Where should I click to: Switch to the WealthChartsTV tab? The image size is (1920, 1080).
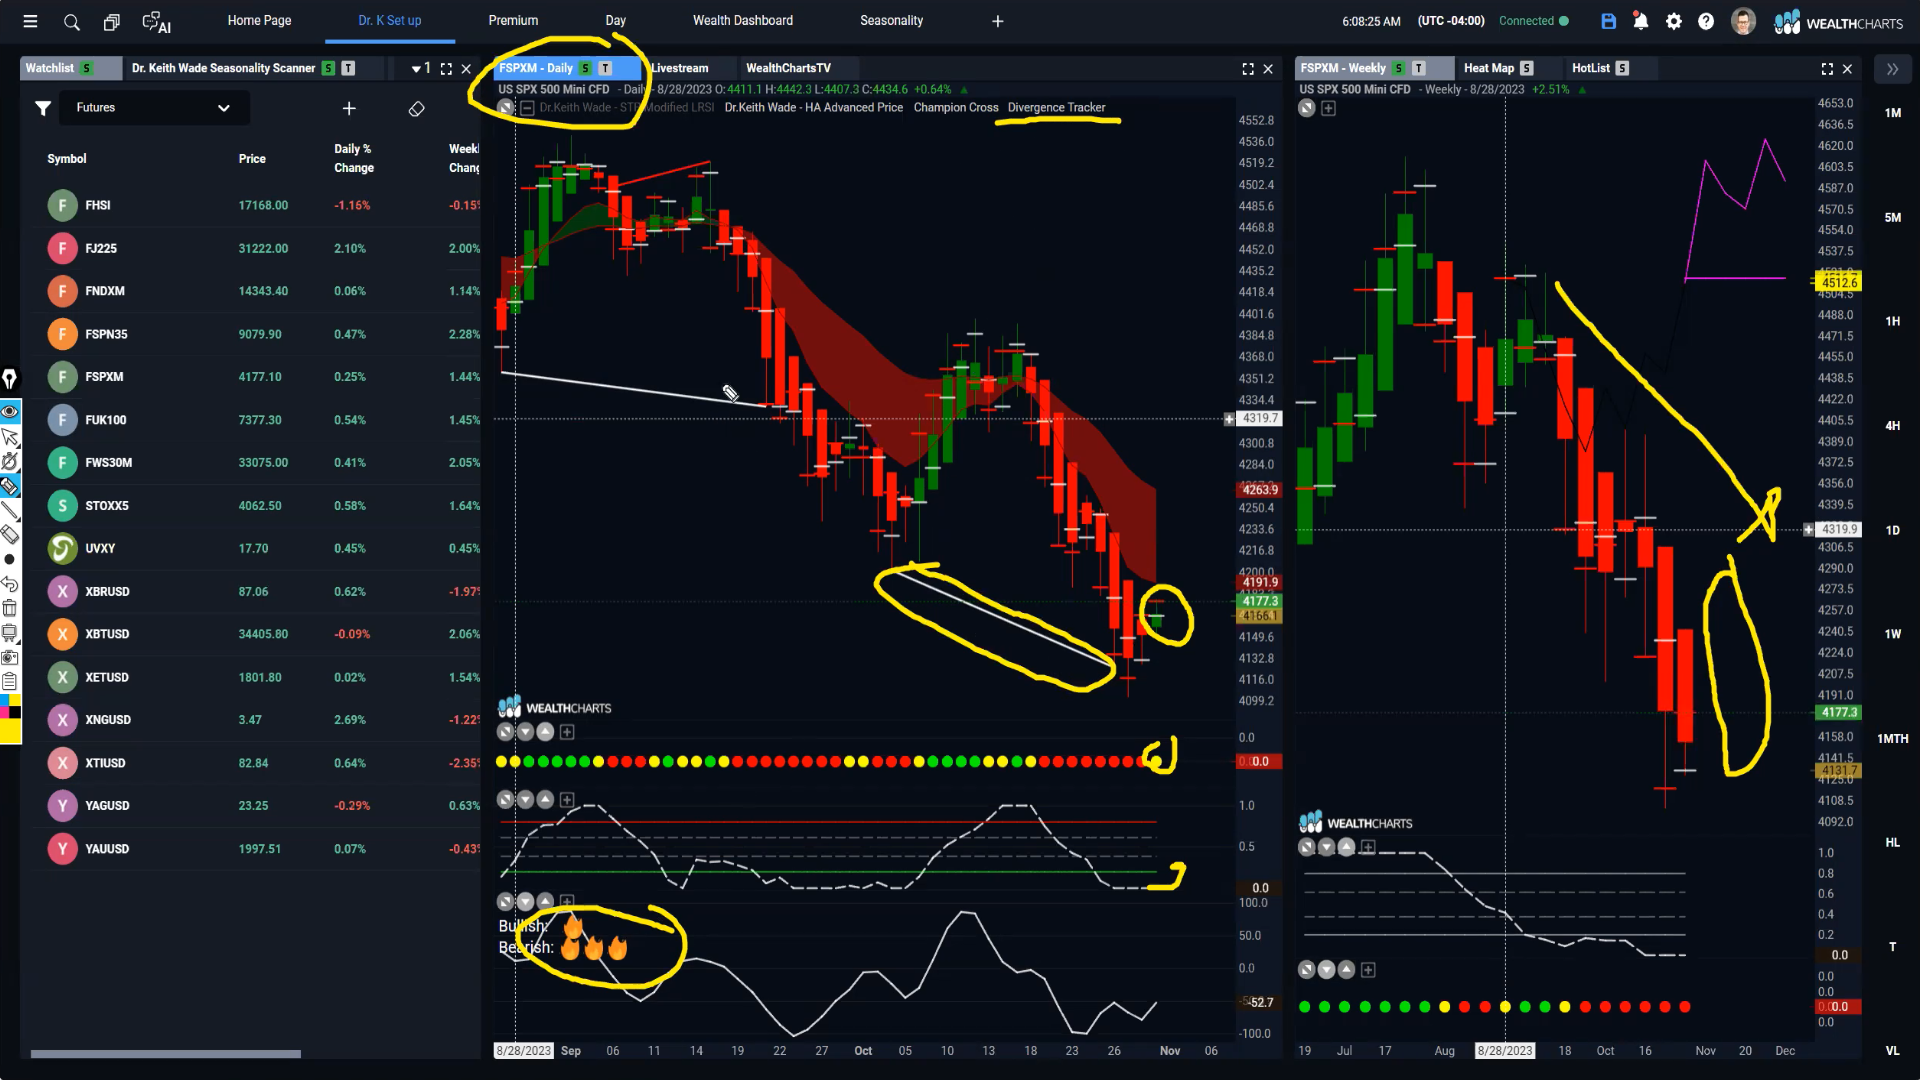788,68
